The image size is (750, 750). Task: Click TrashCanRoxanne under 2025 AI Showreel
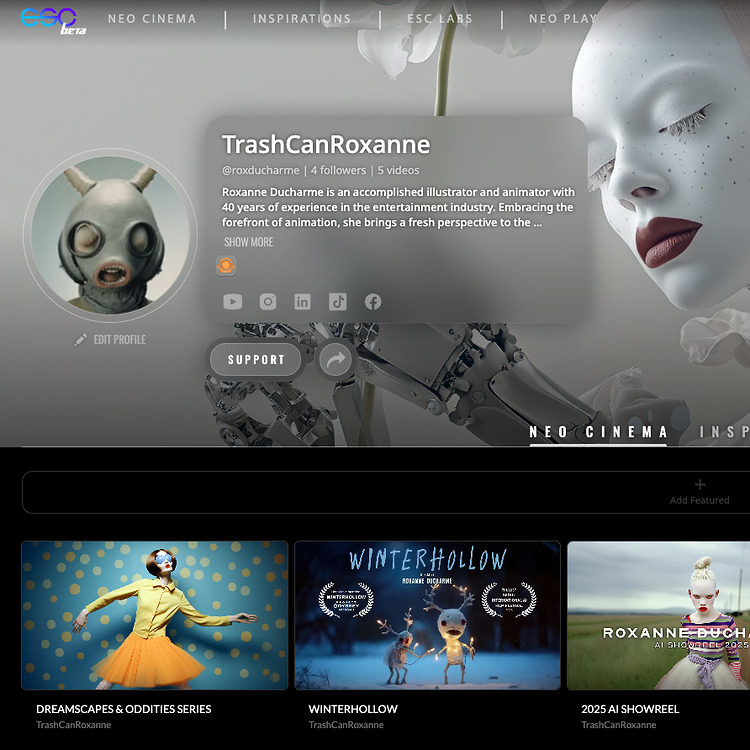pyautogui.click(x=618, y=725)
